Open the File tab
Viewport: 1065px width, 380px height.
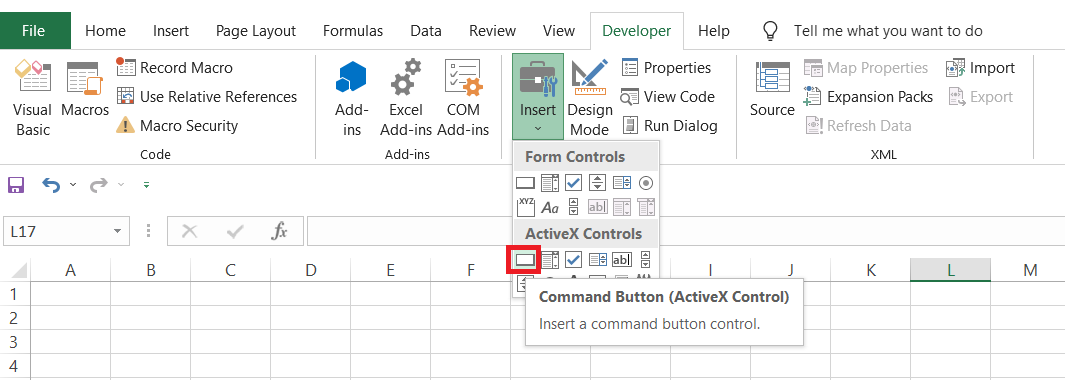34,31
